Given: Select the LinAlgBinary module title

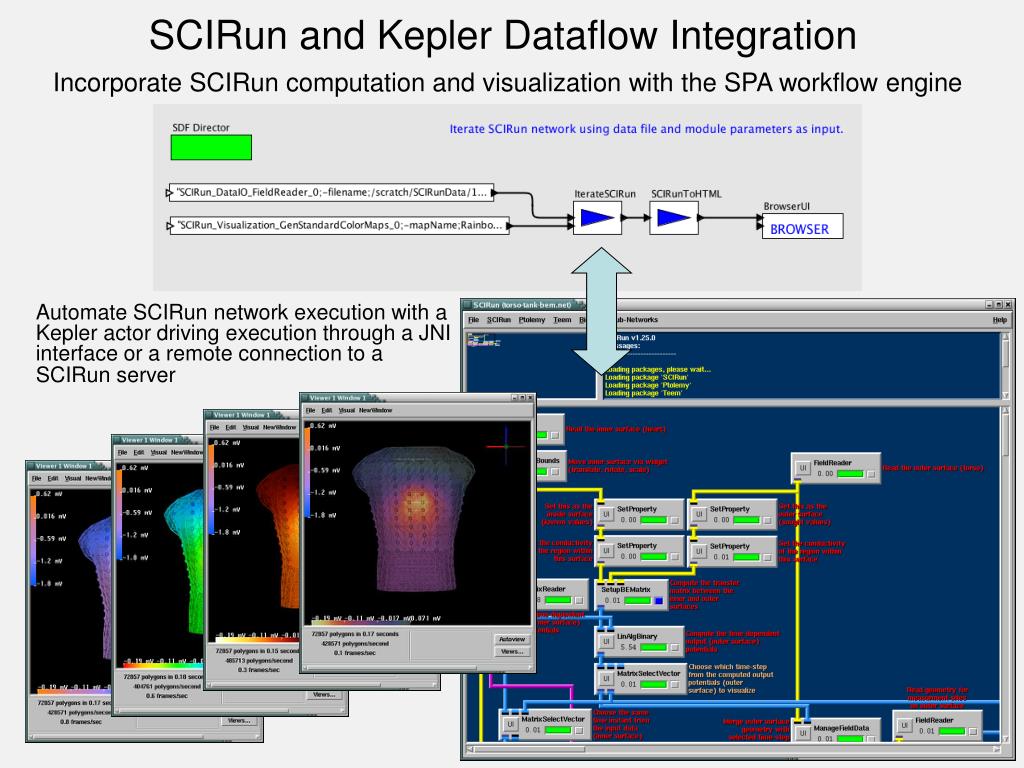Looking at the screenshot, I should 637,636.
